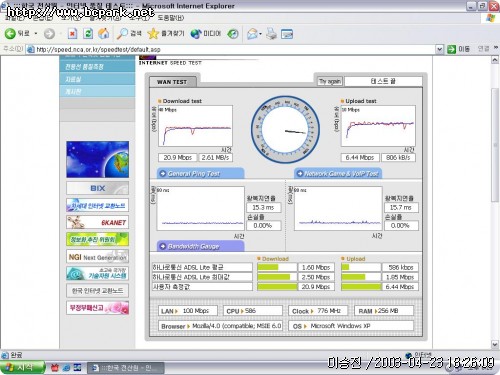Open the 한국 인터넷 교환노드 banner
Viewport: 500px width, 375px height.
tap(97, 291)
